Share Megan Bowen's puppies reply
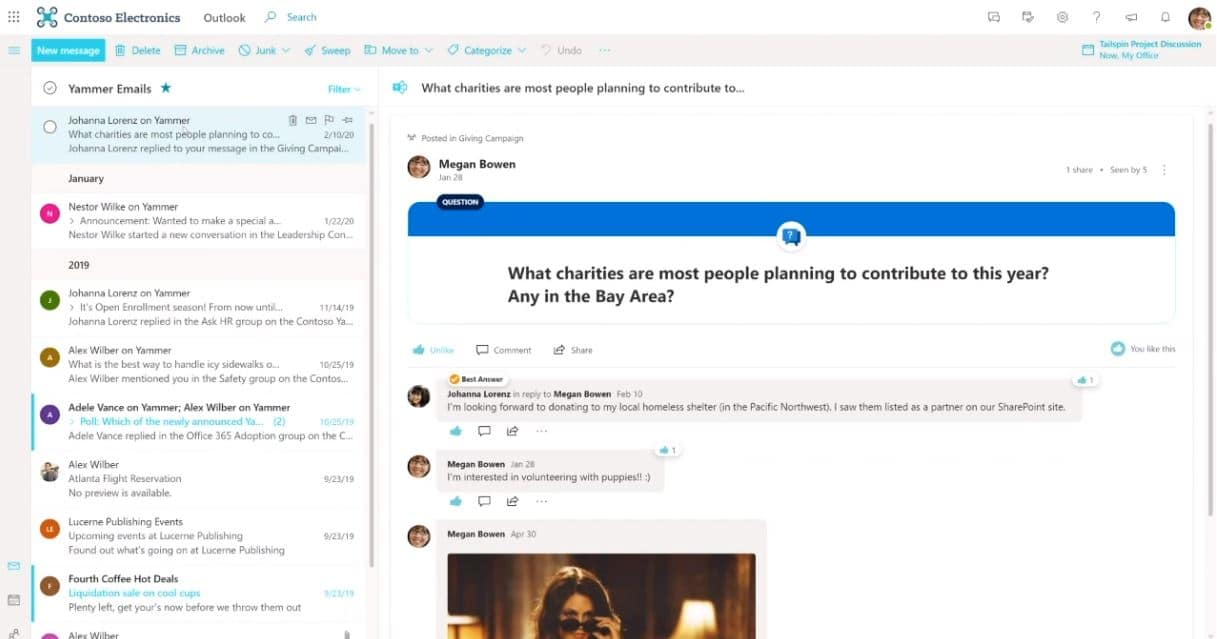Screen dimensions: 1217x639 [512, 501]
